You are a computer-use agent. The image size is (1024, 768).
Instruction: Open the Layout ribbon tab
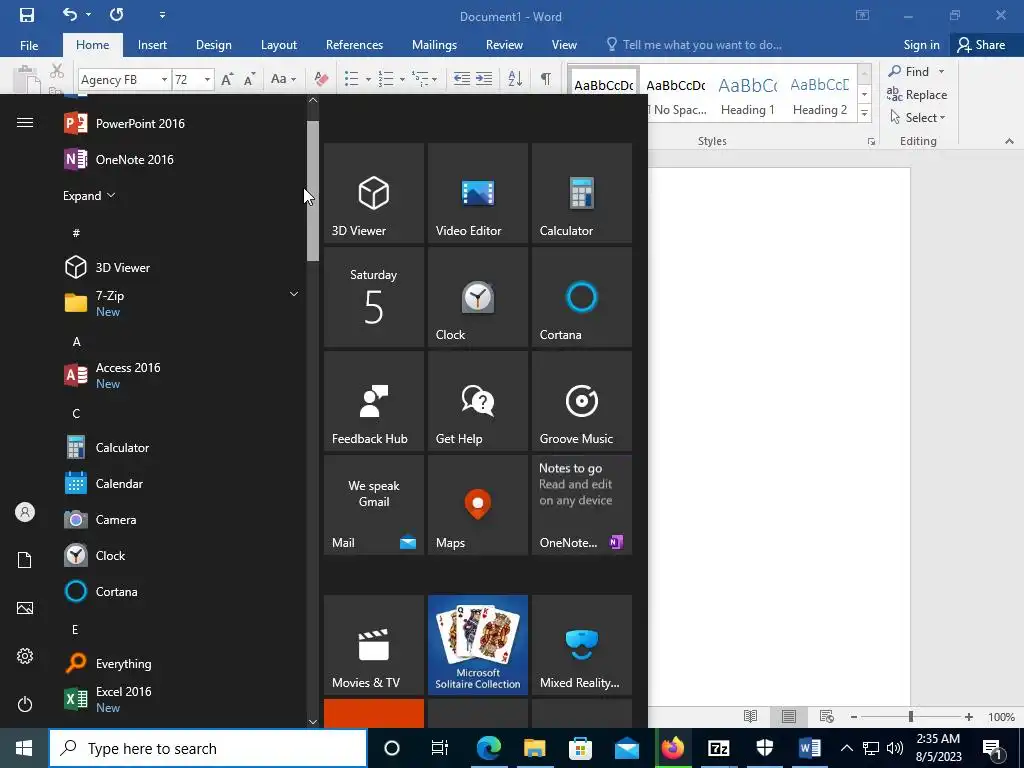[x=279, y=45]
